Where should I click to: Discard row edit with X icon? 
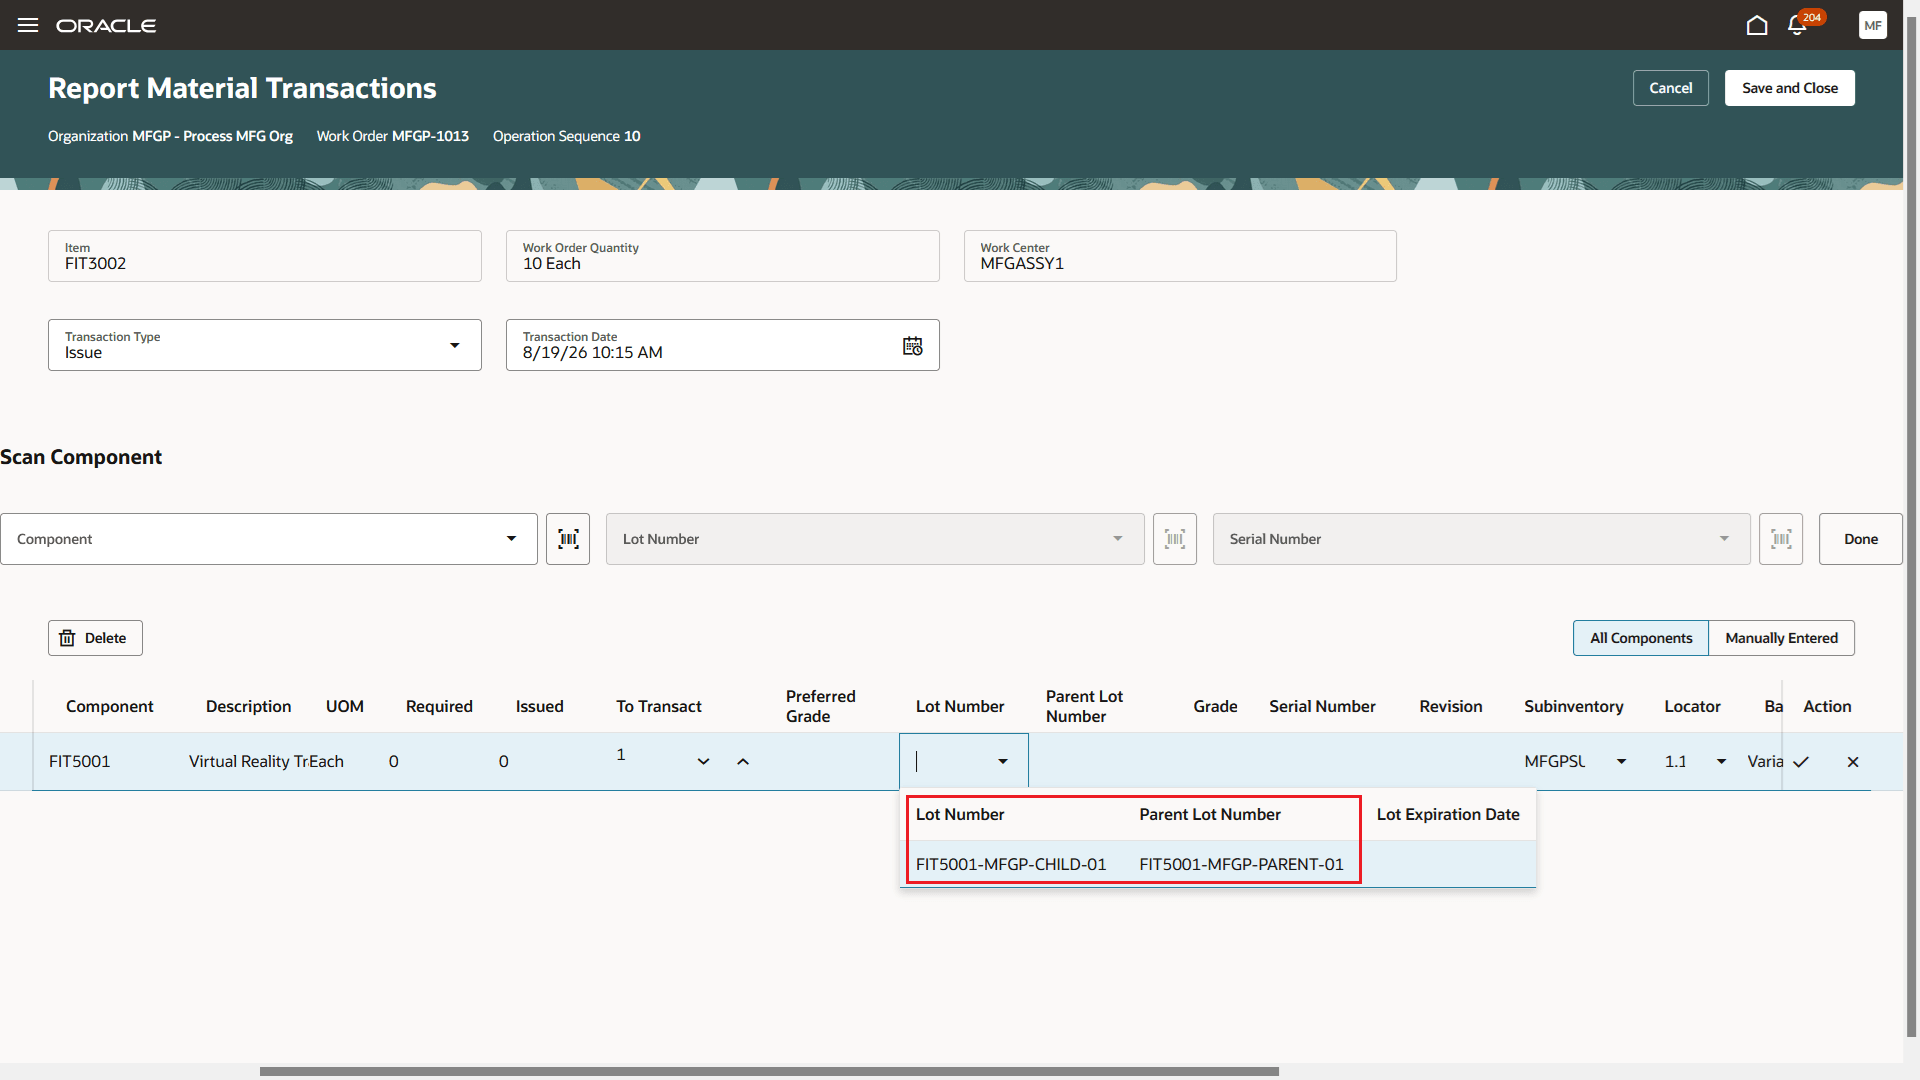click(x=1853, y=762)
